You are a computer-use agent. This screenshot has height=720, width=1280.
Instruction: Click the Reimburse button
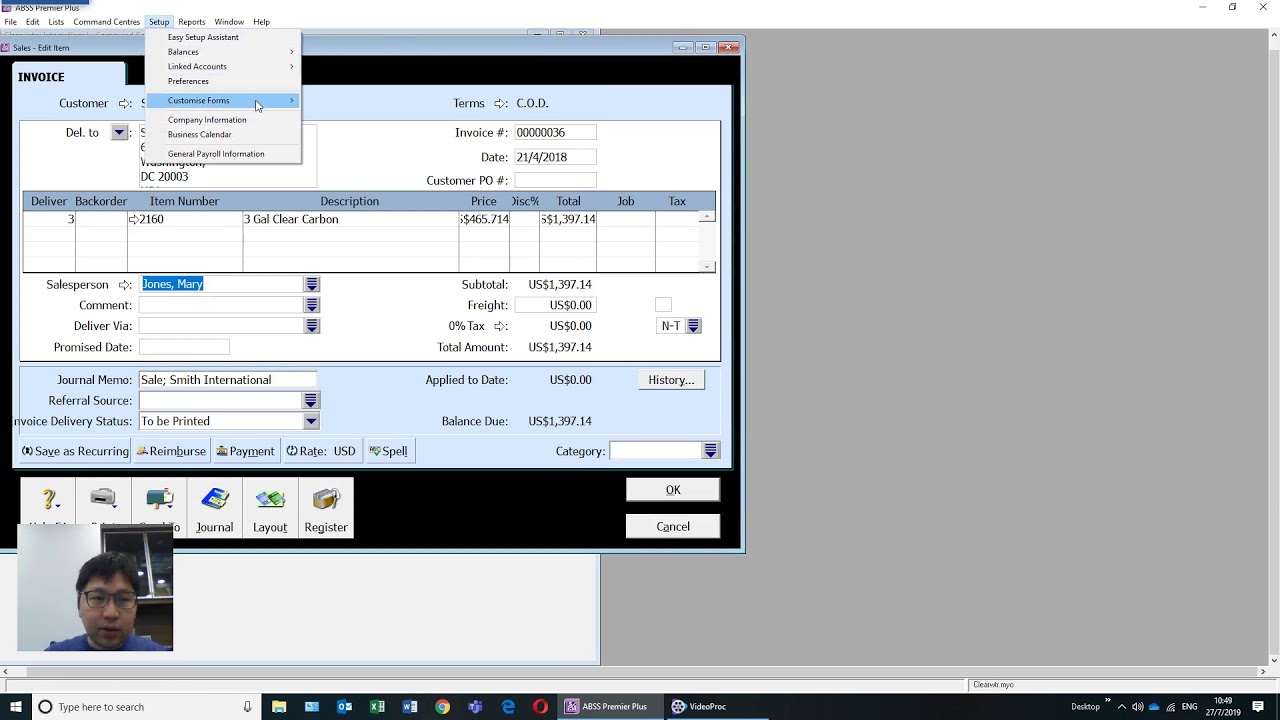click(x=171, y=451)
